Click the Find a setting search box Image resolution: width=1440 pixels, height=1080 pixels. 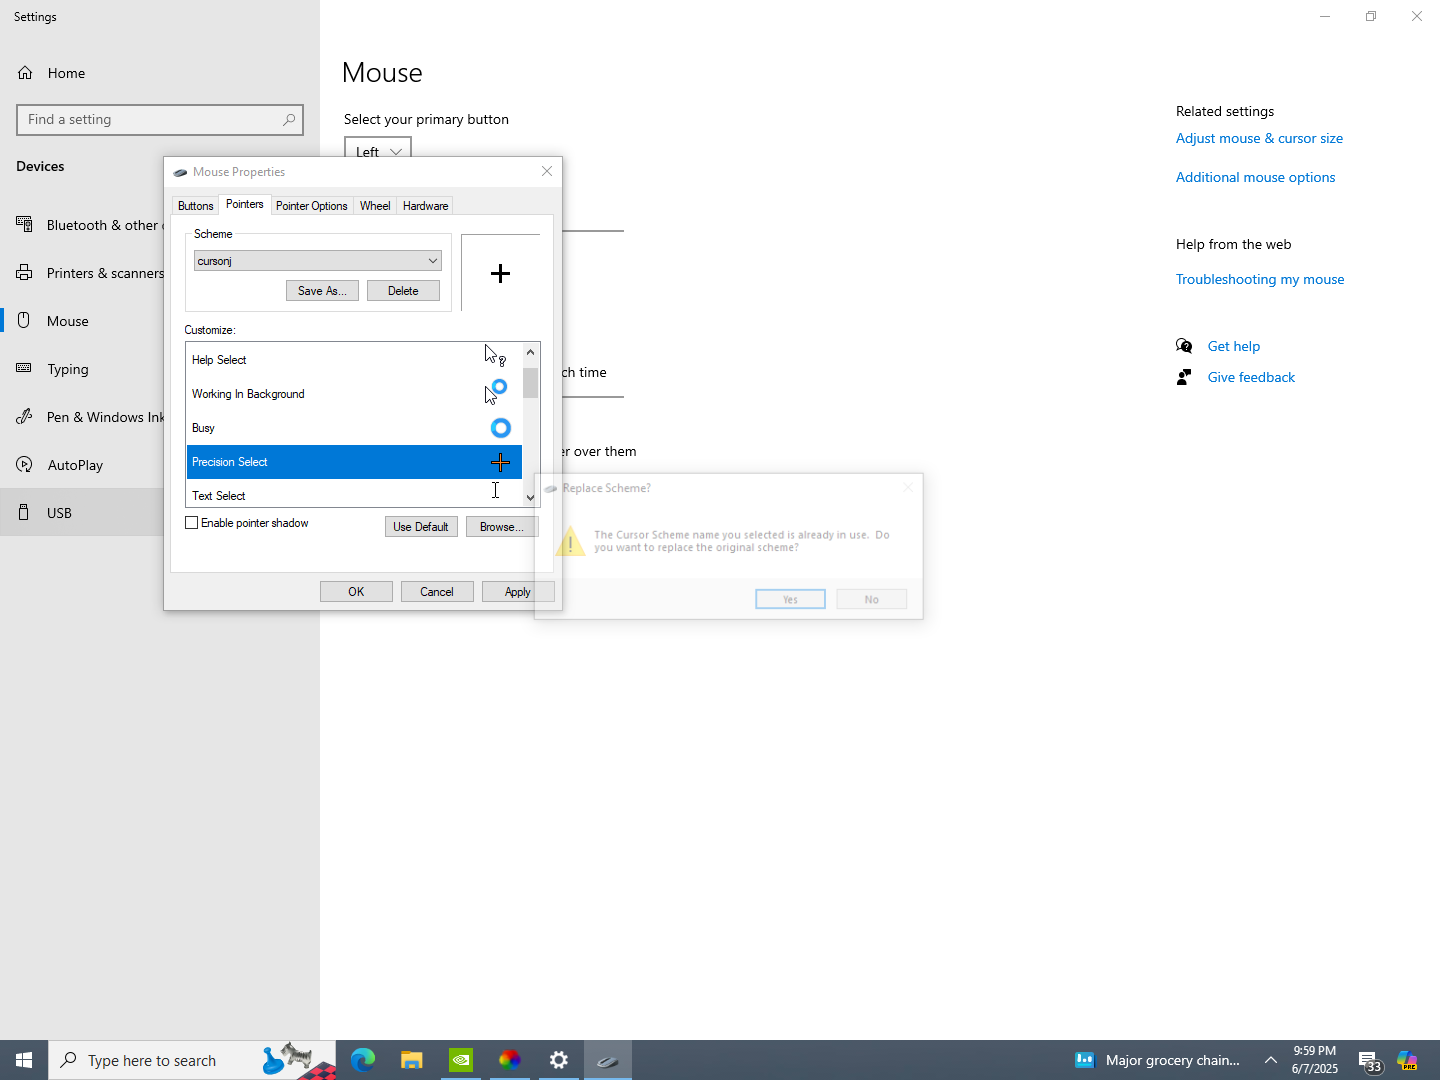click(160, 119)
